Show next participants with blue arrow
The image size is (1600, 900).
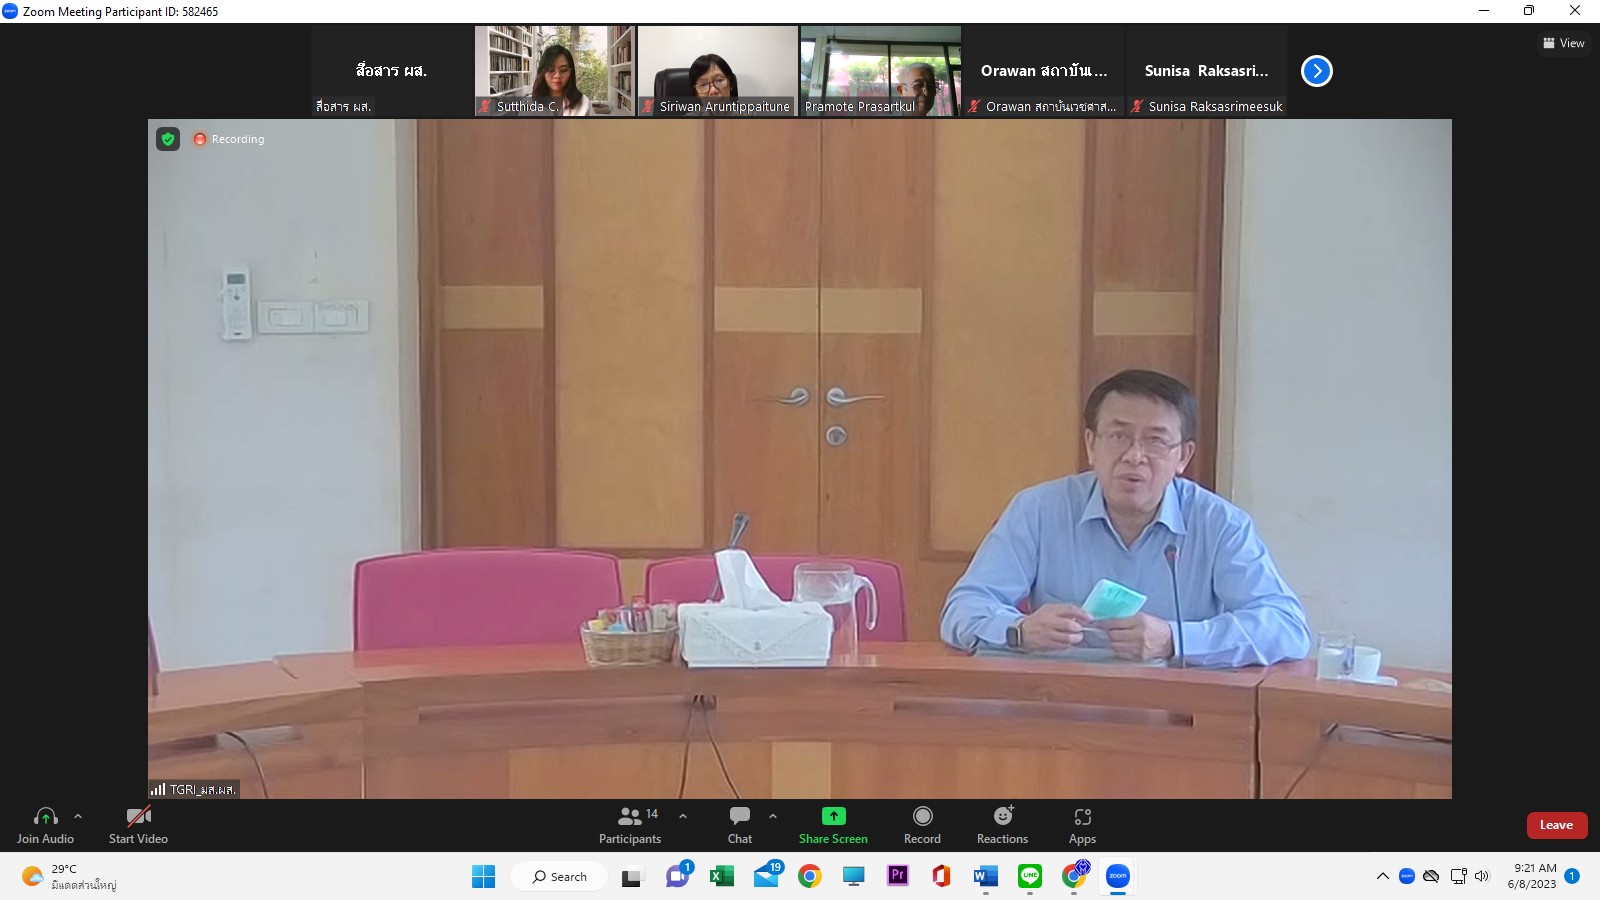click(1317, 71)
